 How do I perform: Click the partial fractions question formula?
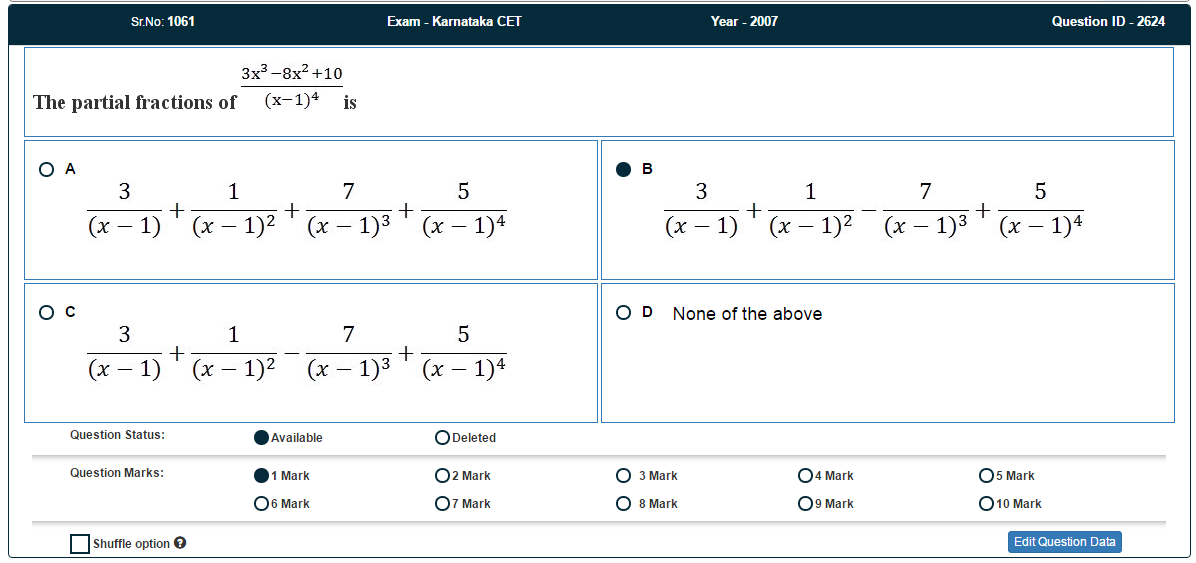tap(291, 88)
